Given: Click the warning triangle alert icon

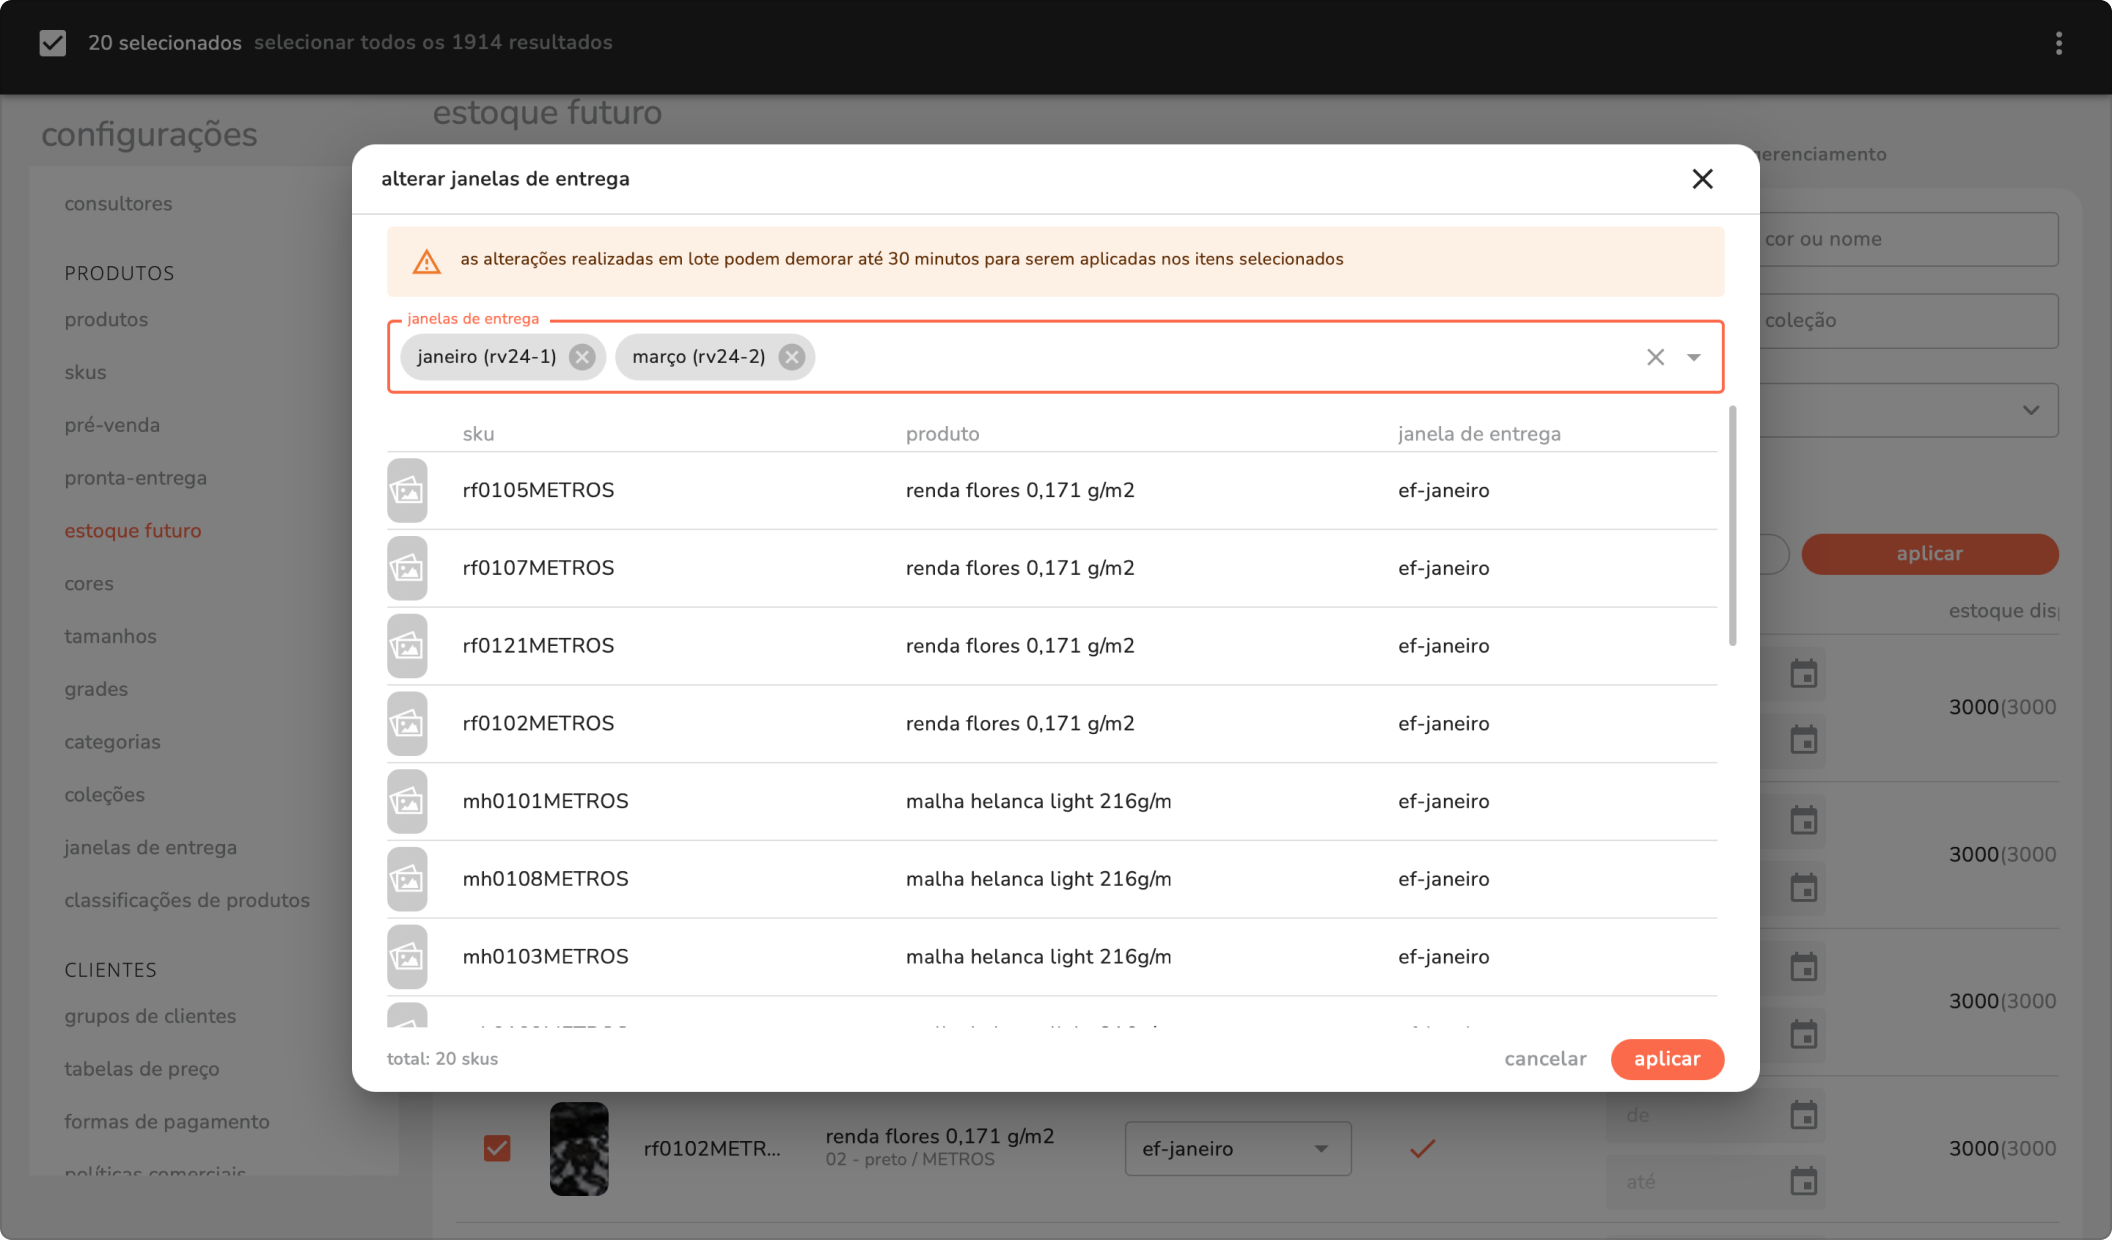Looking at the screenshot, I should pyautogui.click(x=427, y=262).
